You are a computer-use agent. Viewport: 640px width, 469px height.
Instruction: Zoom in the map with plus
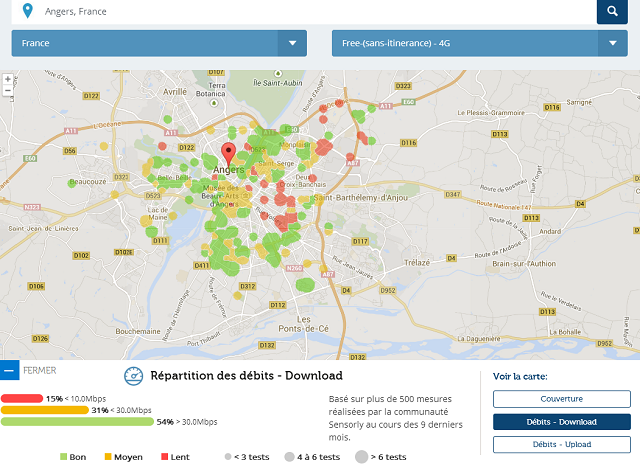pos(8,78)
